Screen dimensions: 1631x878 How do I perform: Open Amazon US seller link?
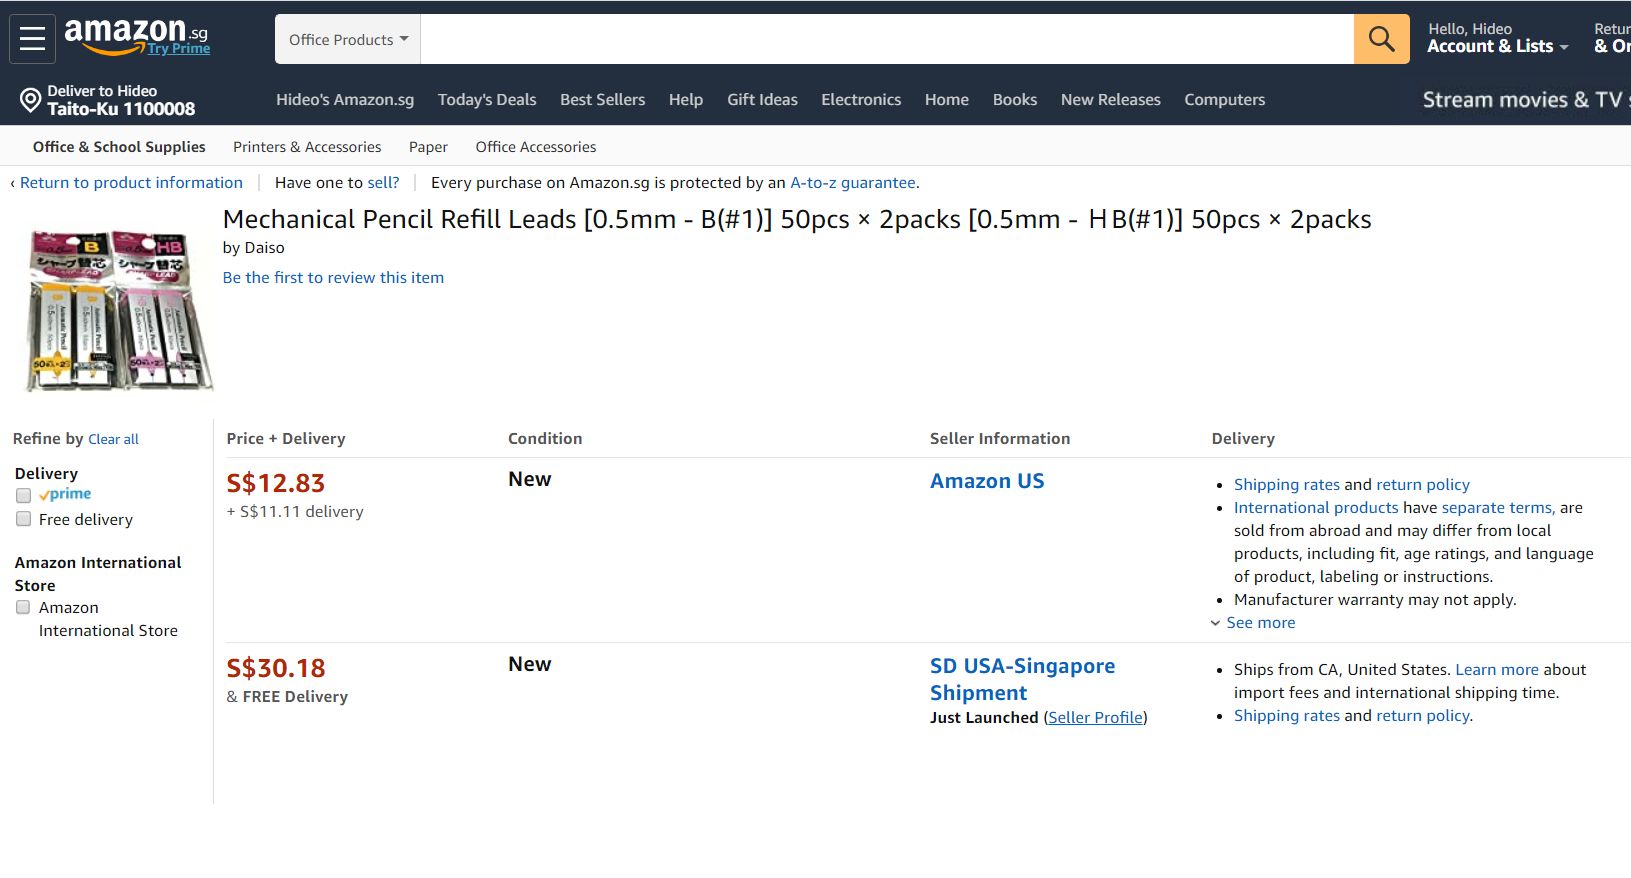pyautogui.click(x=987, y=481)
